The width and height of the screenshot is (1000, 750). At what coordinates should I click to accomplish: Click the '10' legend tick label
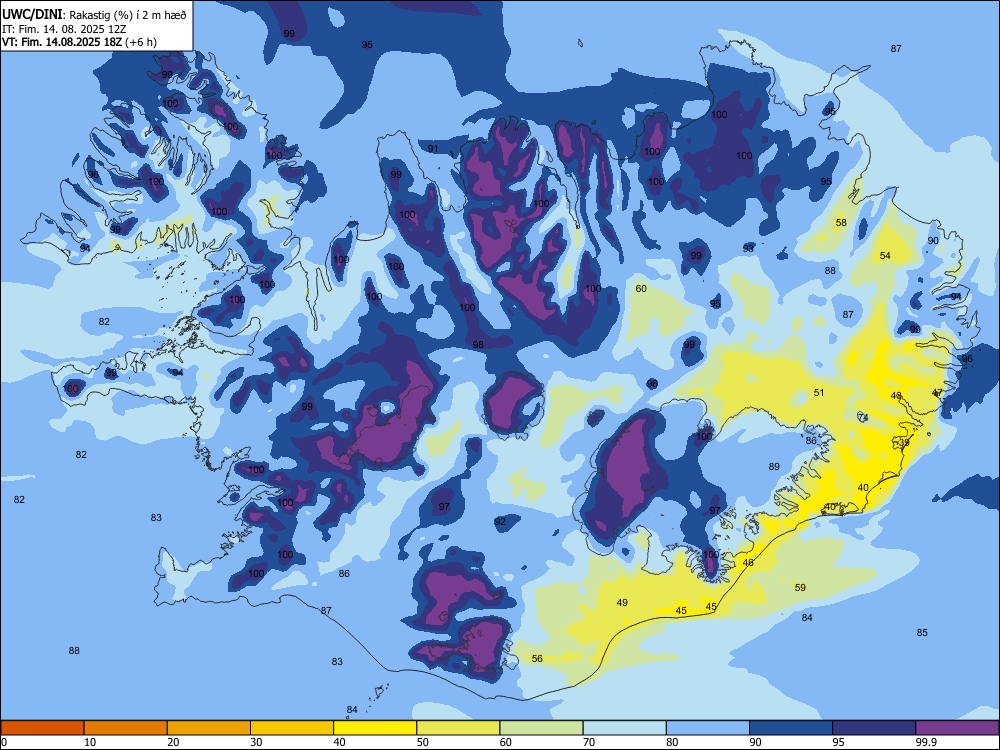90,742
